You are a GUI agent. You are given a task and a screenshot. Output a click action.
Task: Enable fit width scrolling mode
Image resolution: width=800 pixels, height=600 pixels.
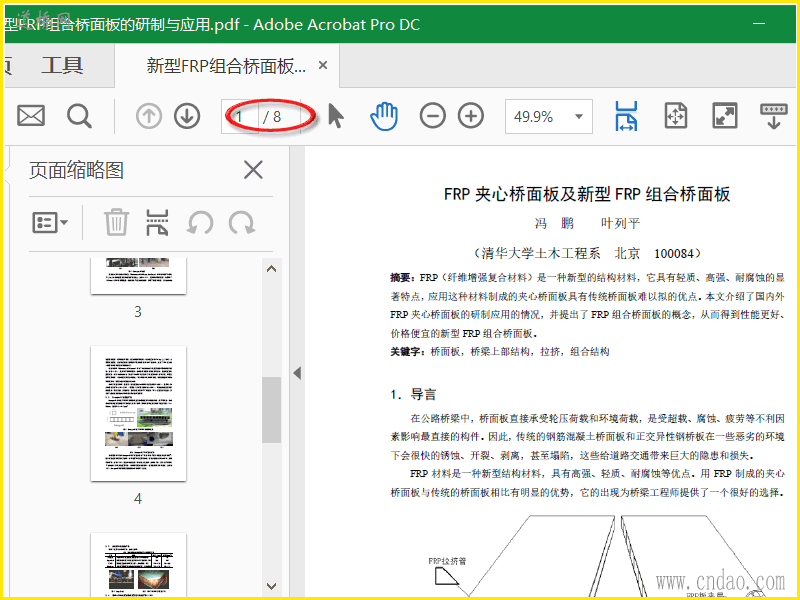[626, 116]
